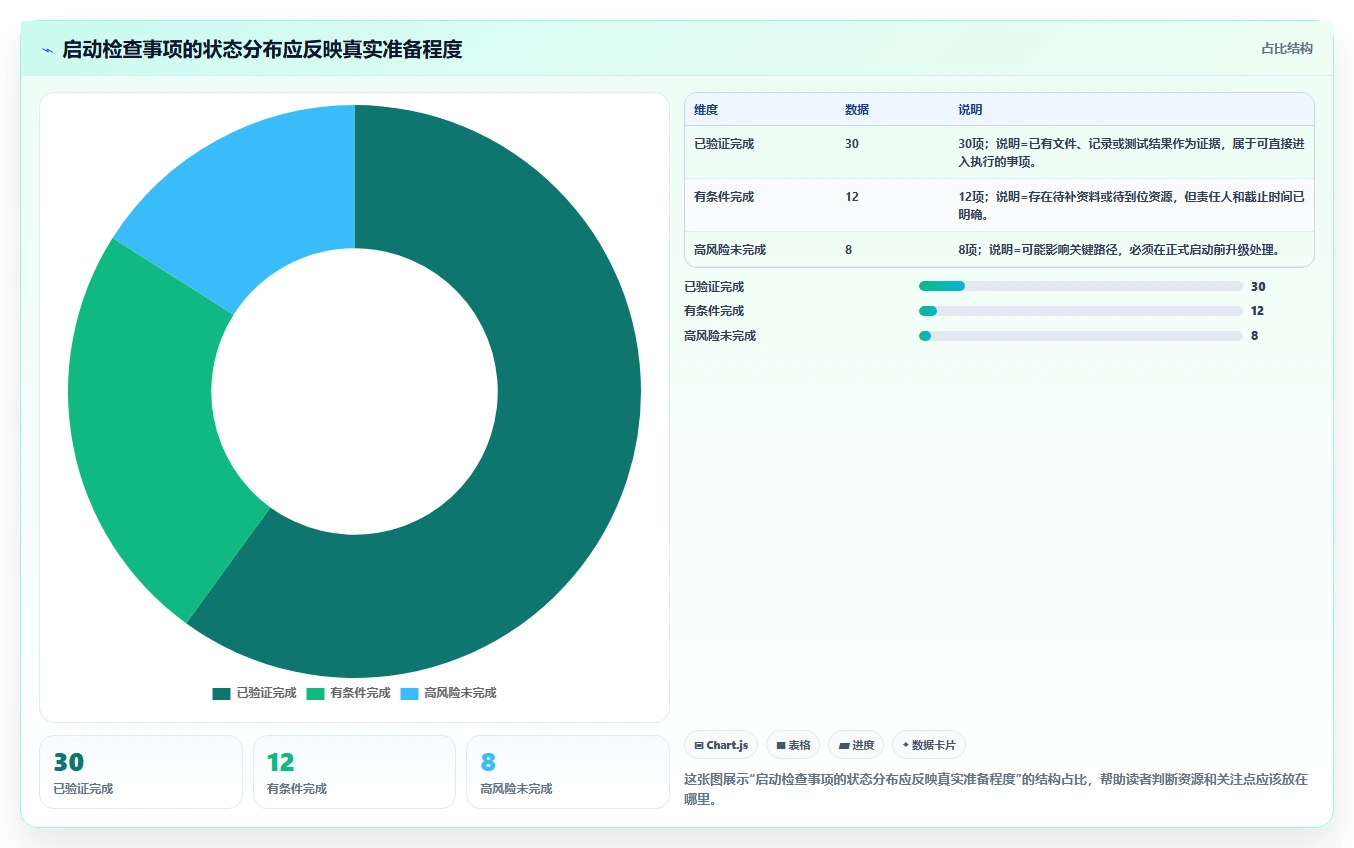Click the chart title 启动检查事项的状态分布
1354x848 pixels.
[x=262, y=49]
